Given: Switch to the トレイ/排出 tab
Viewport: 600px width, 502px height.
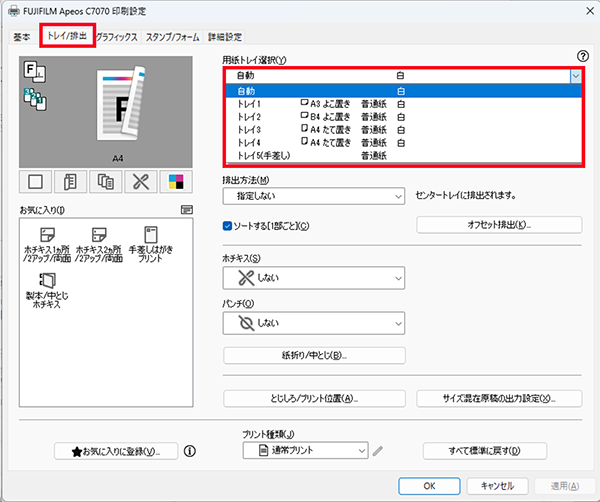Looking at the screenshot, I should tap(67, 36).
